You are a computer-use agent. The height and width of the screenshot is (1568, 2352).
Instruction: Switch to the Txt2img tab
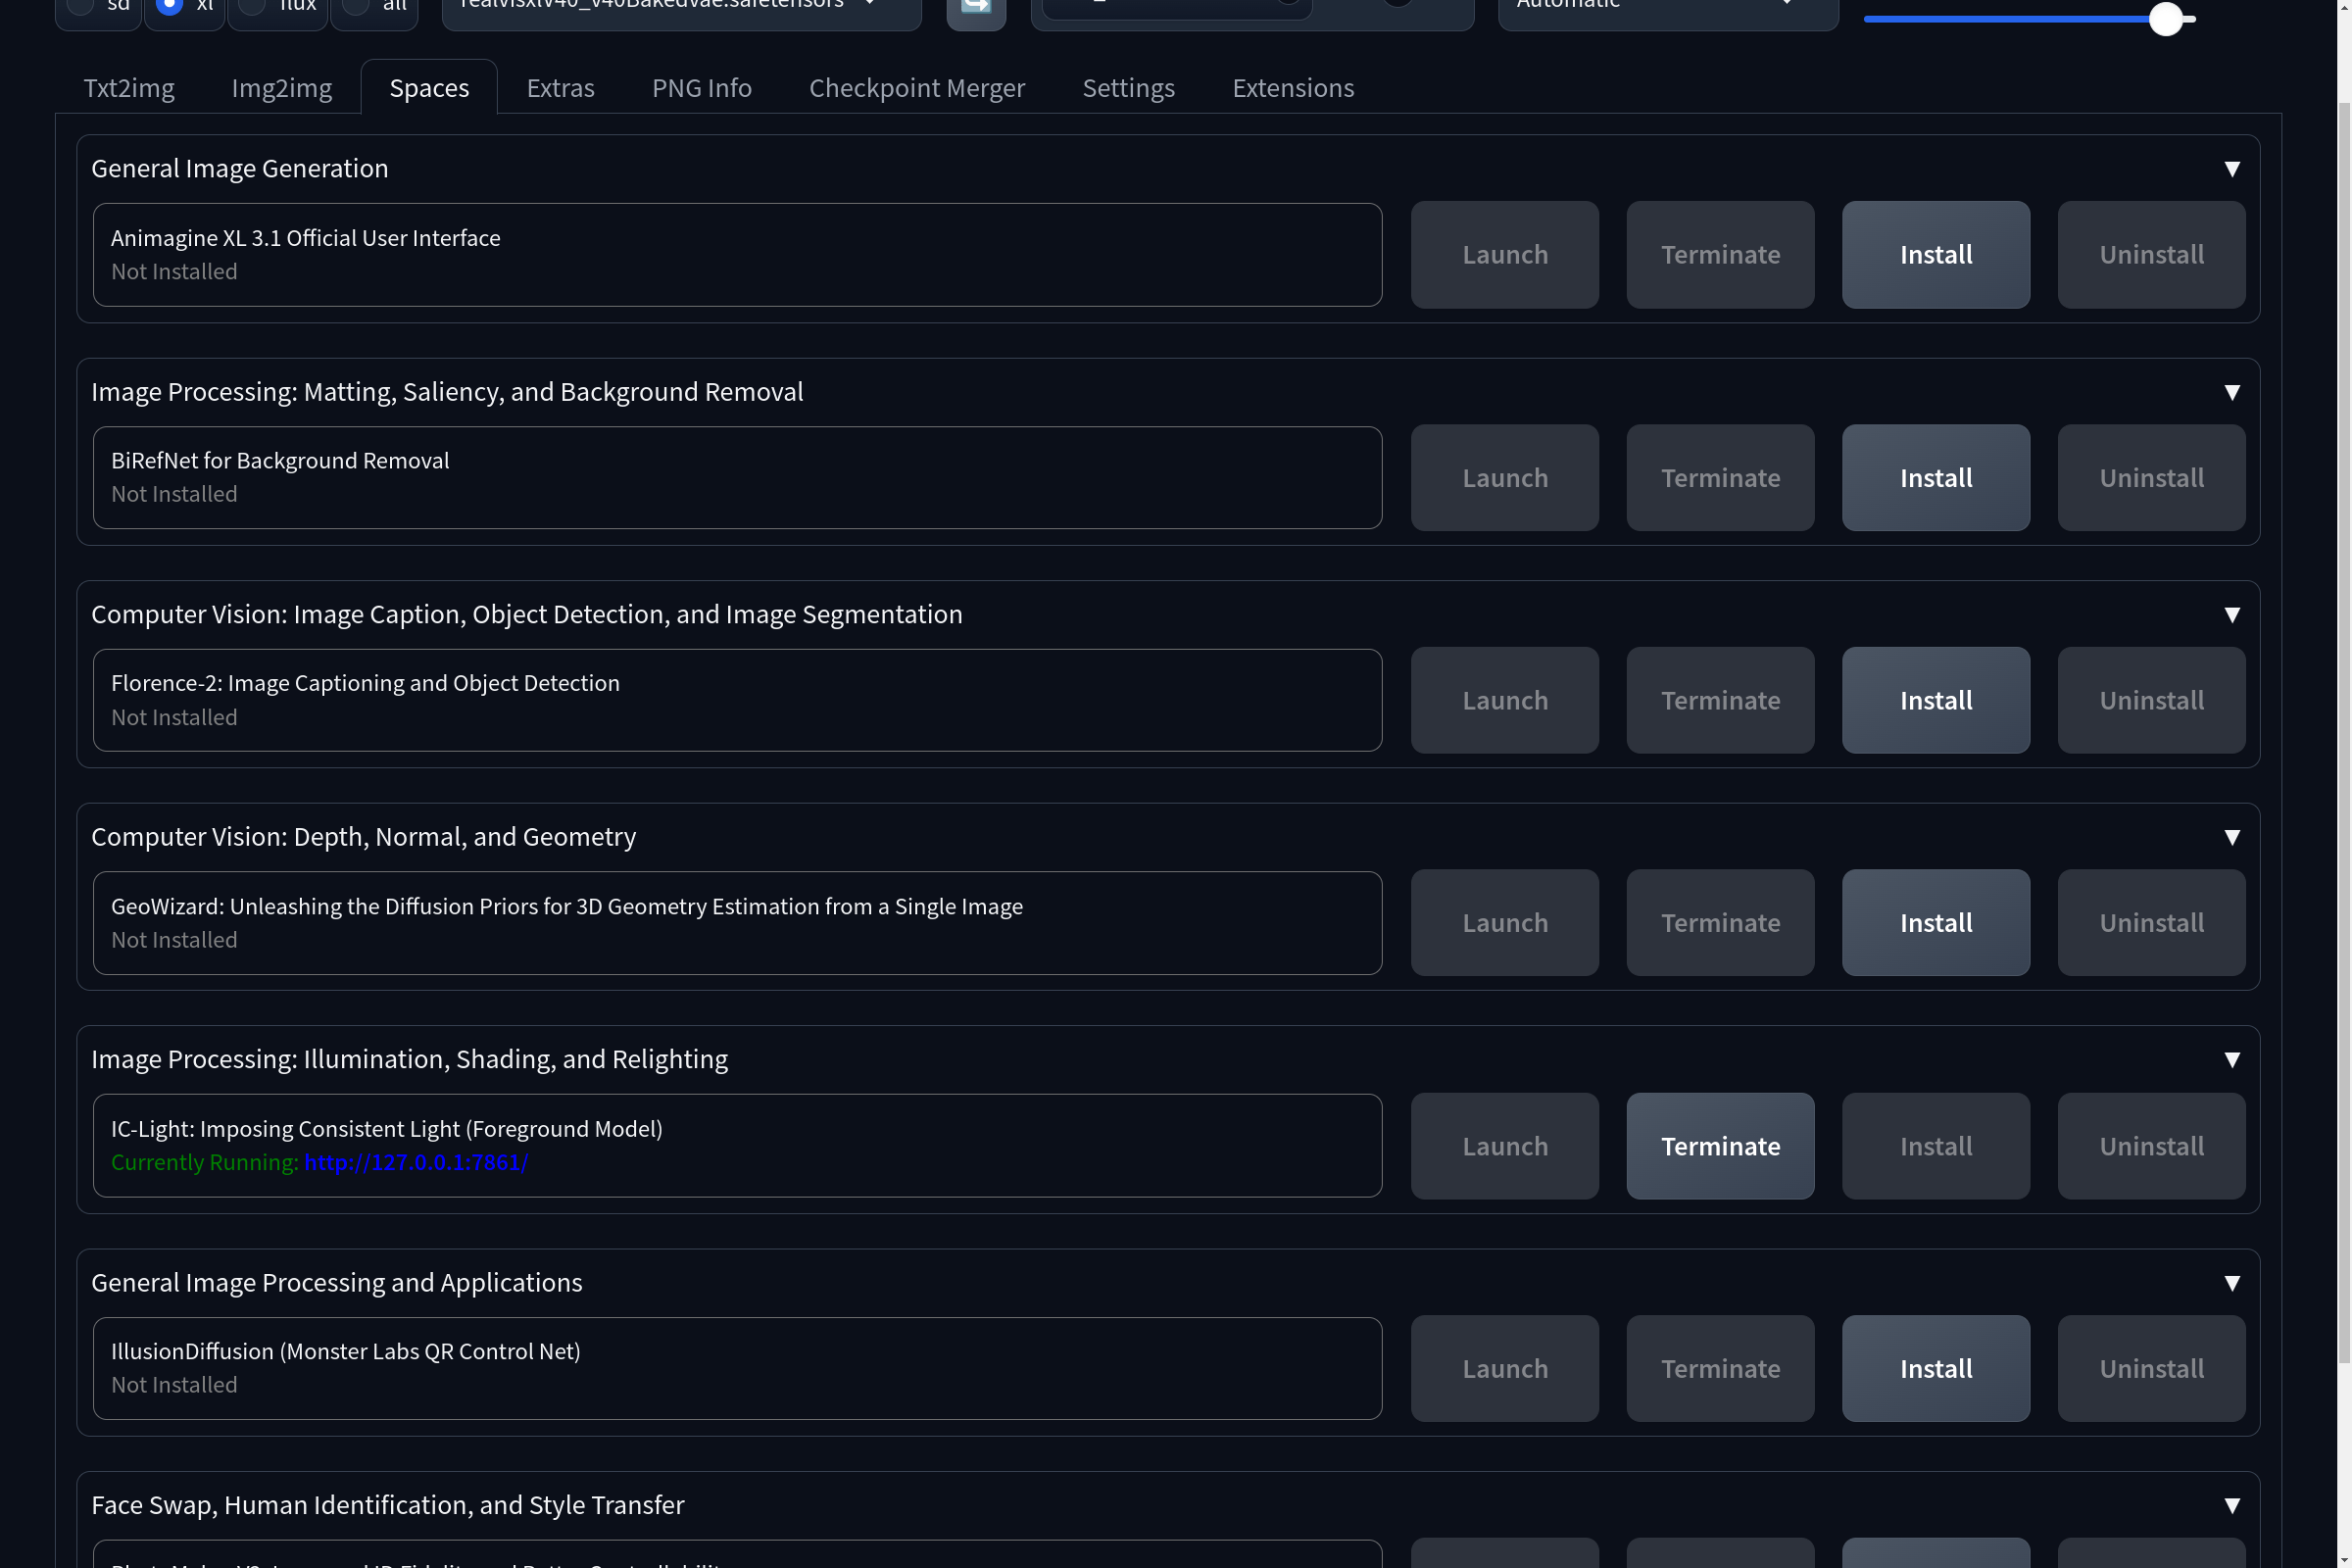tap(129, 88)
